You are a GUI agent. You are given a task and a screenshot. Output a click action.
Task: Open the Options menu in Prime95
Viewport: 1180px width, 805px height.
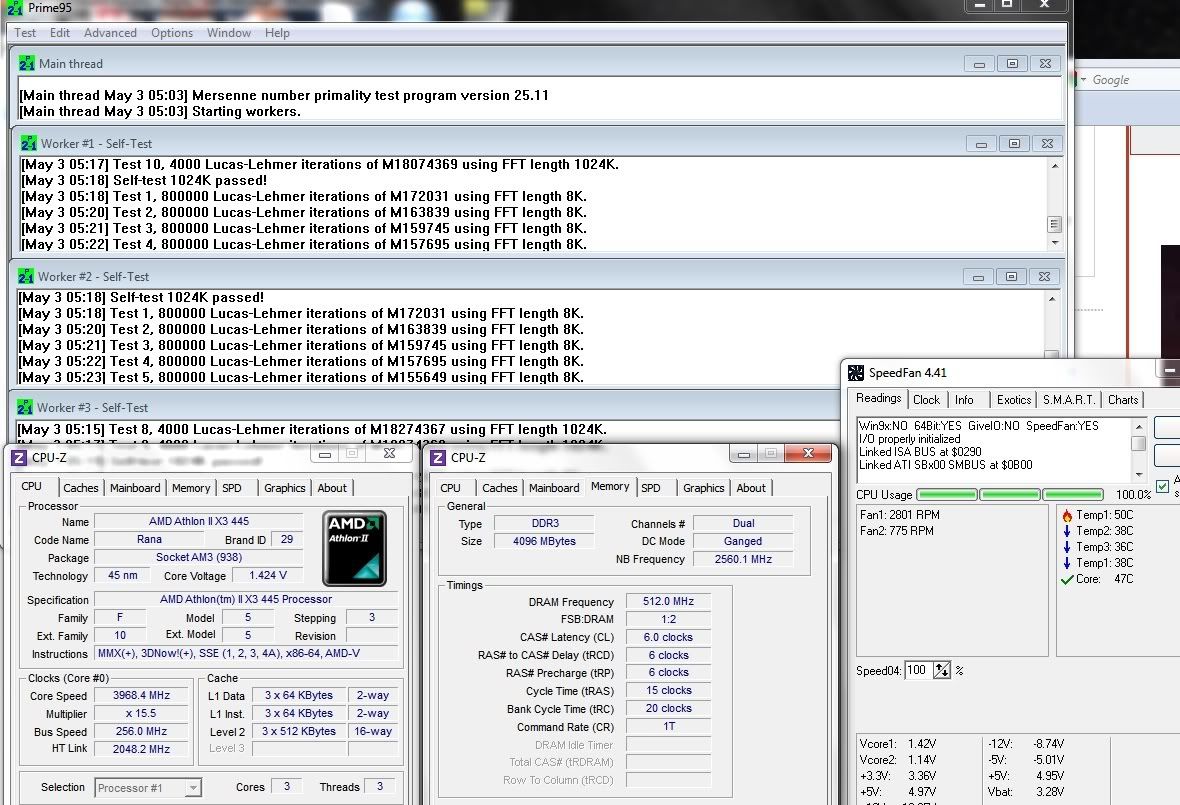tap(172, 33)
